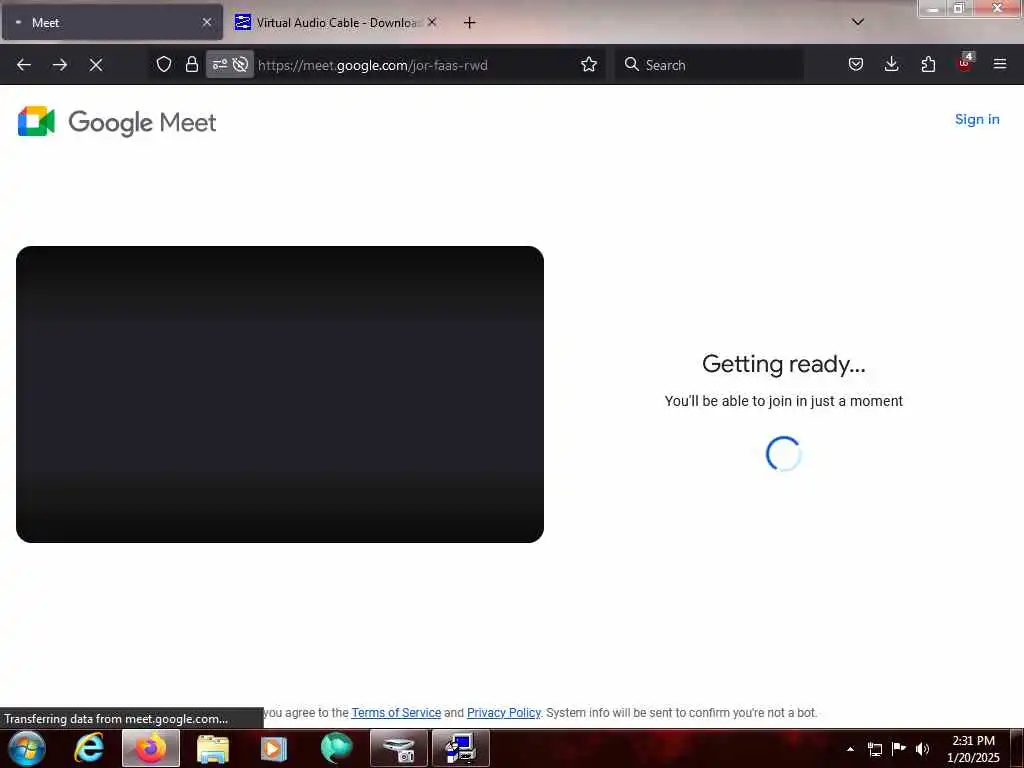The height and width of the screenshot is (768, 1024).
Task: Open the Windows Start menu
Action: coord(26,748)
